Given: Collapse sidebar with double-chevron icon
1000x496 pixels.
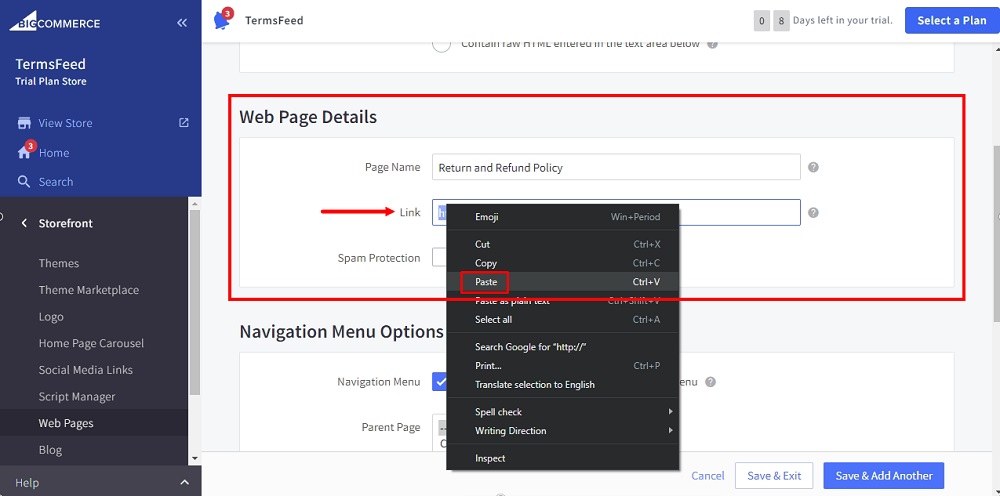Looking at the screenshot, I should click(182, 23).
